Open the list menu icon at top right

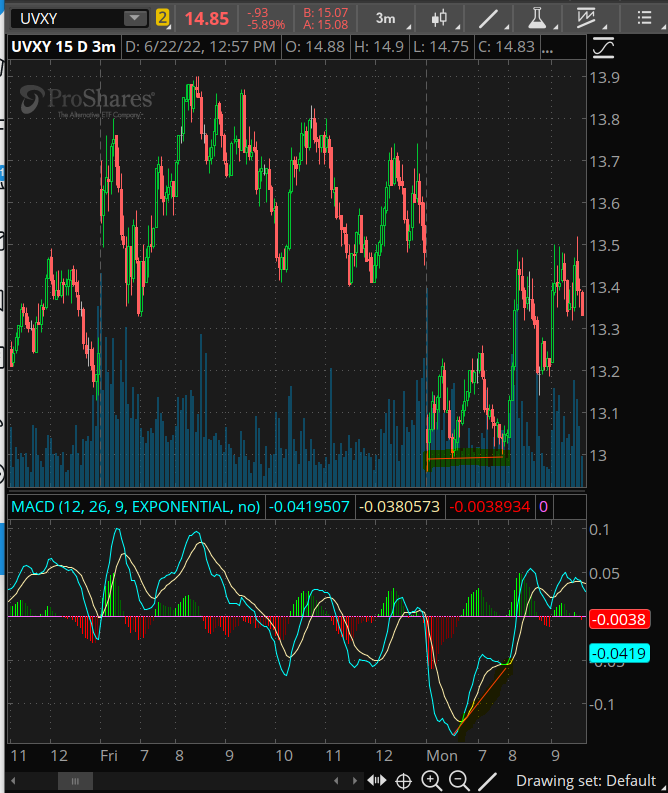(x=646, y=19)
